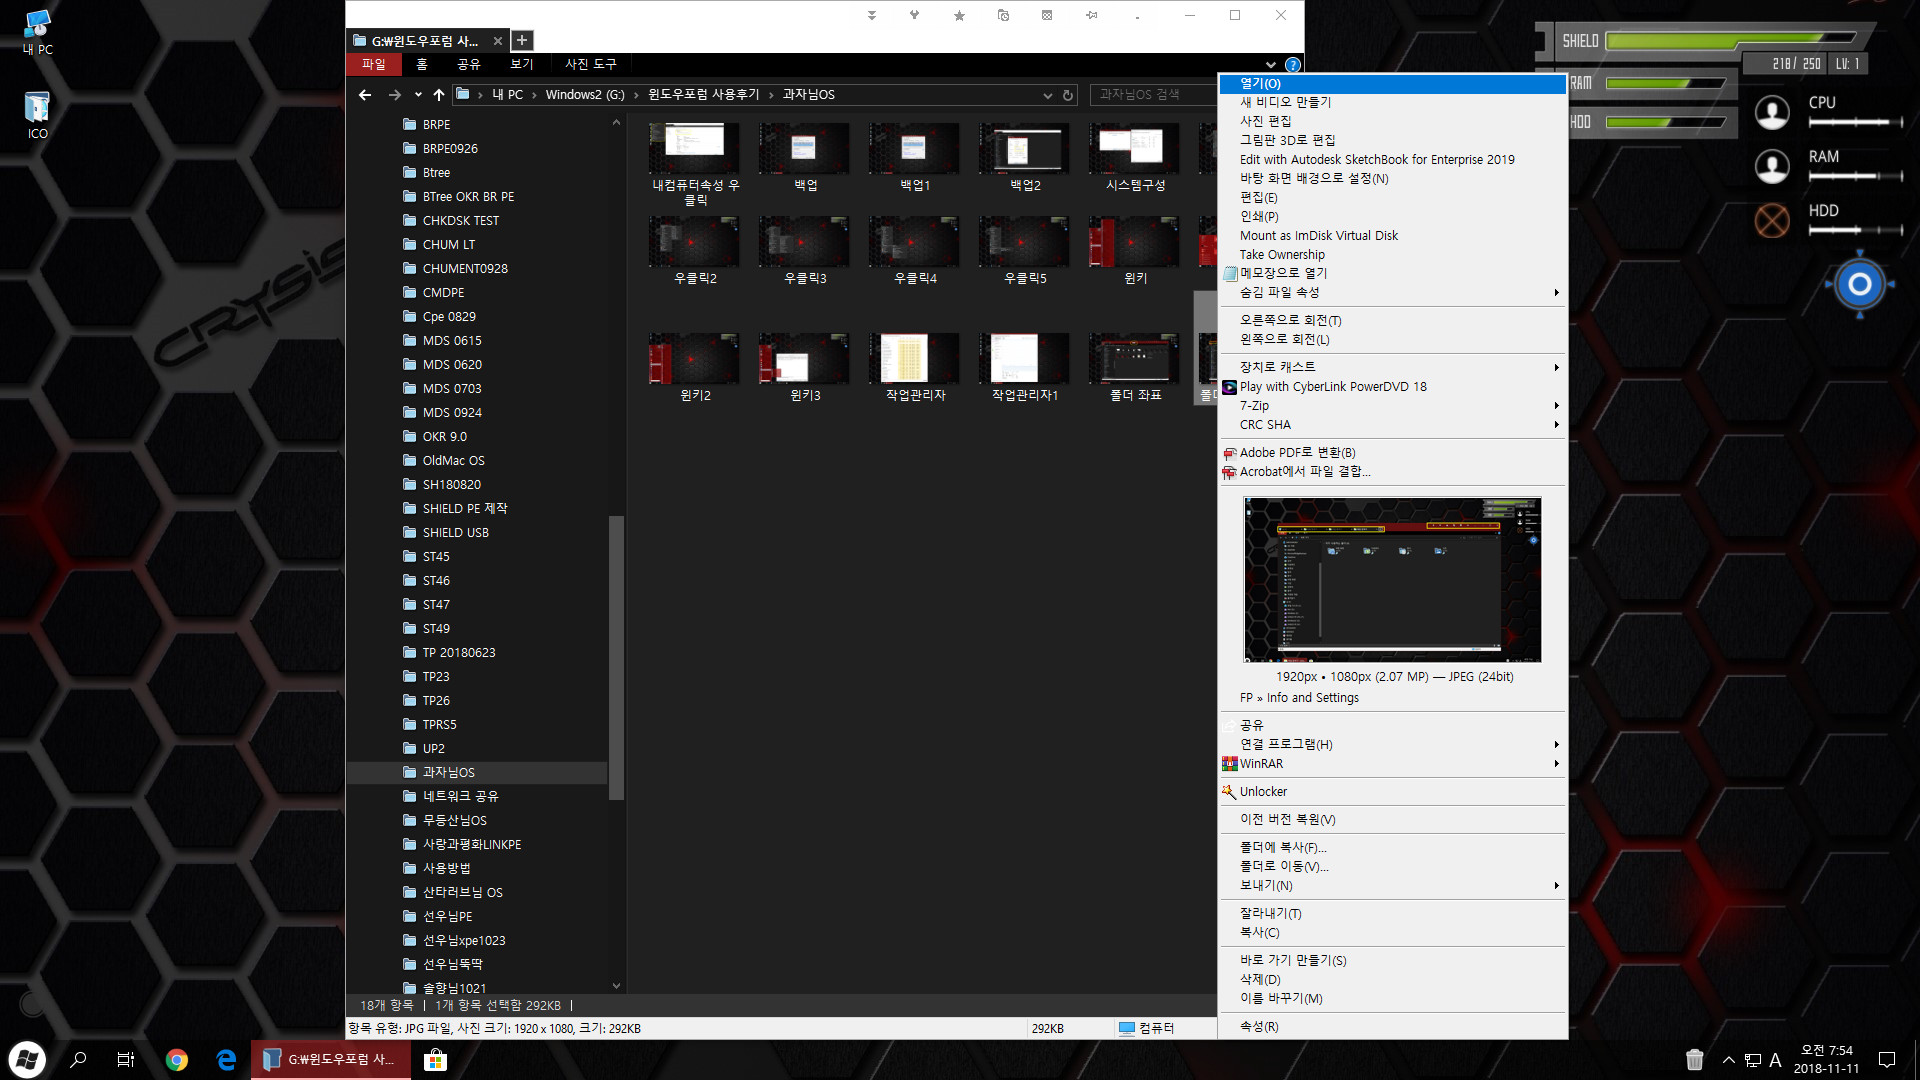Viewport: 1920px width, 1080px height.
Task: Go back with the left arrow
Action: point(365,94)
